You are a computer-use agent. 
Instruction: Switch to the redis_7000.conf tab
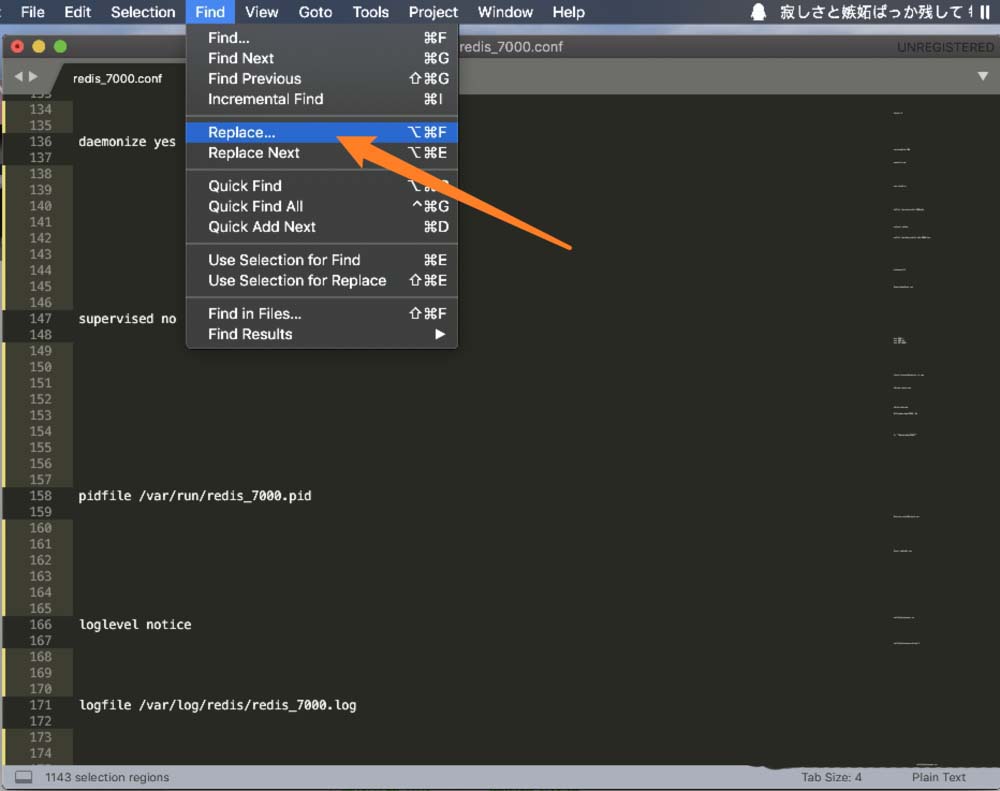click(x=117, y=78)
